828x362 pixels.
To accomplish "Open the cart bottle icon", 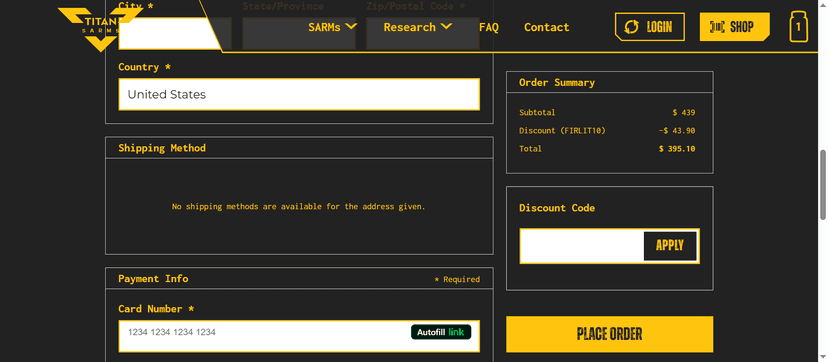I will tap(798, 26).
